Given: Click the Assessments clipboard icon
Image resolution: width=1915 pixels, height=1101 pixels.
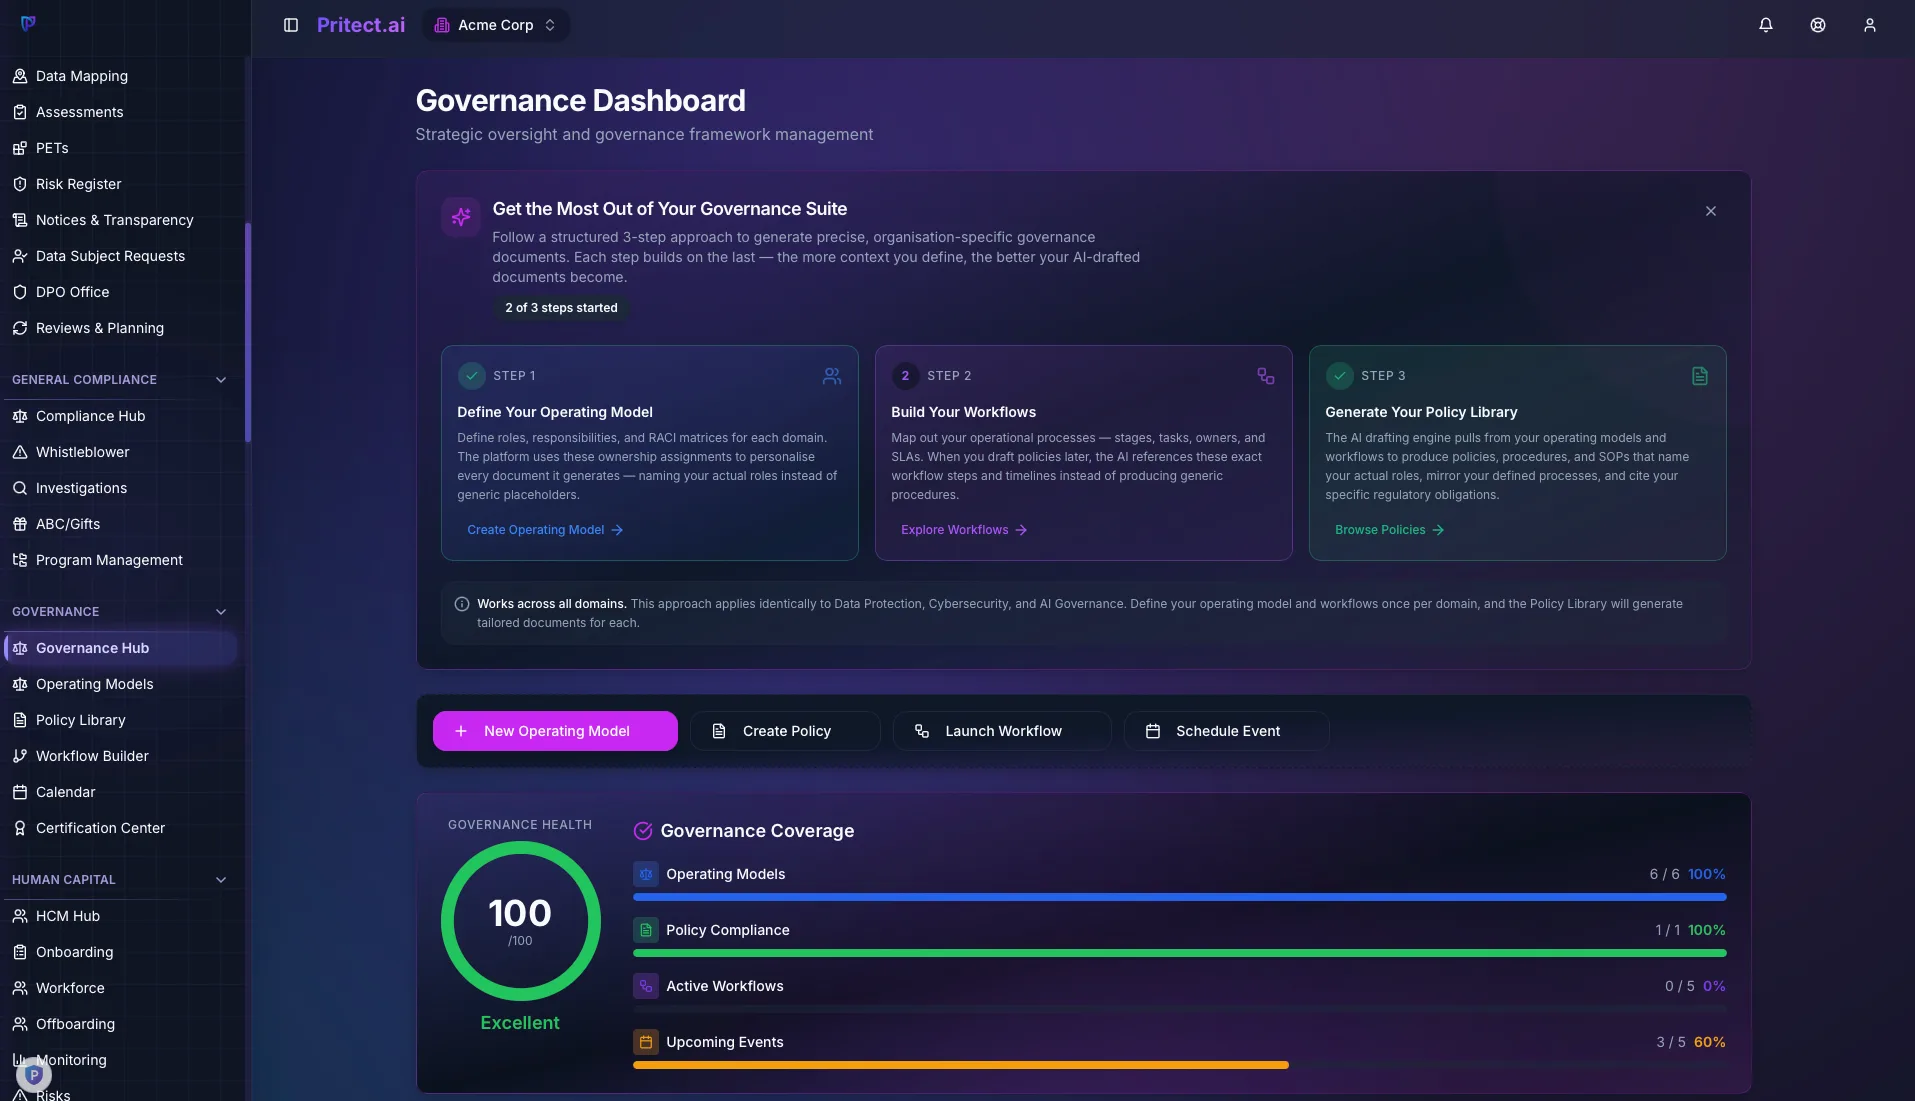Looking at the screenshot, I should (x=20, y=112).
